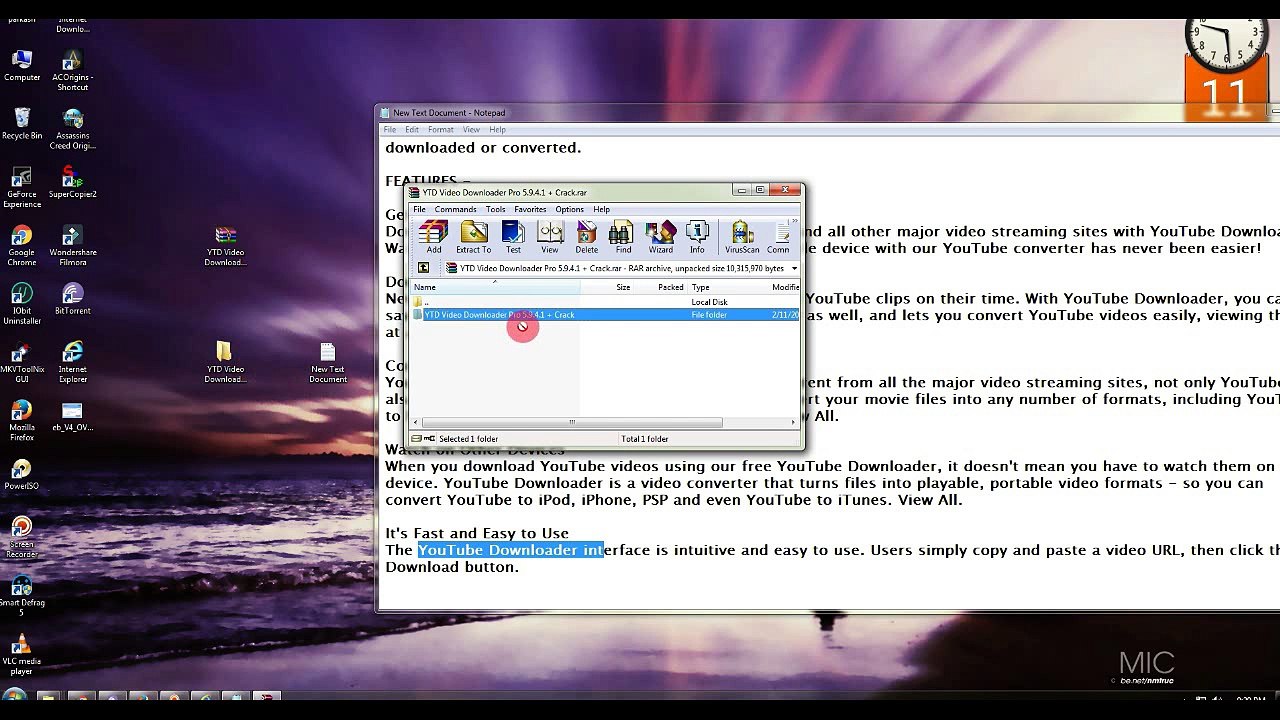Image resolution: width=1280 pixels, height=720 pixels.
Task: Open Recycle Bin on desktop
Action: point(22,124)
